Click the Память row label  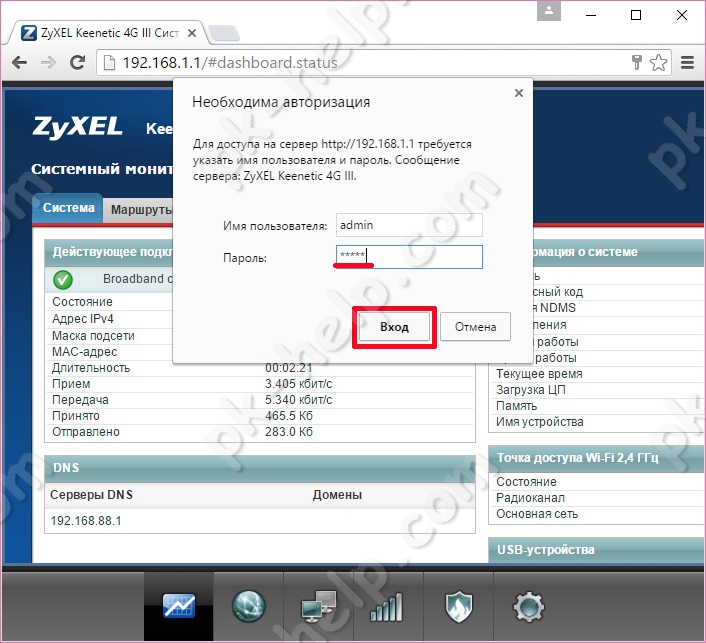(516, 406)
